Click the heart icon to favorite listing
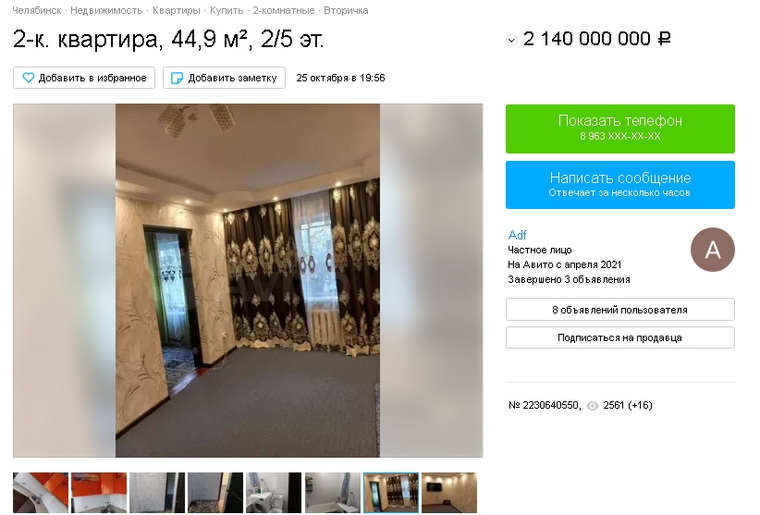The height and width of the screenshot is (515, 760). (29, 78)
